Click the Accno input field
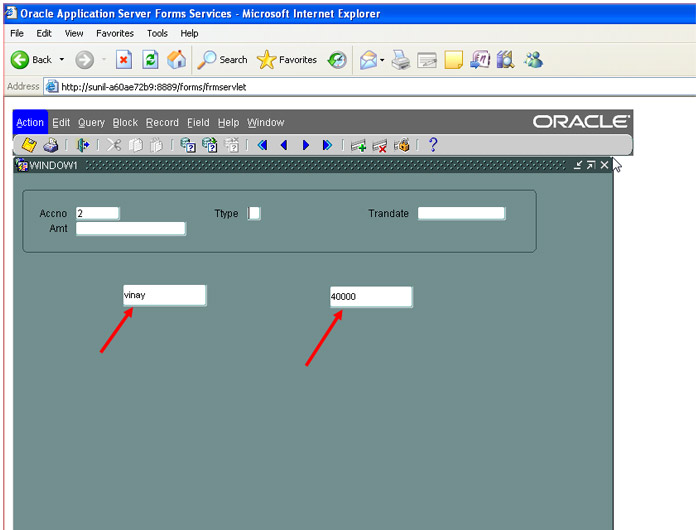The width and height of the screenshot is (700, 530). (97, 213)
